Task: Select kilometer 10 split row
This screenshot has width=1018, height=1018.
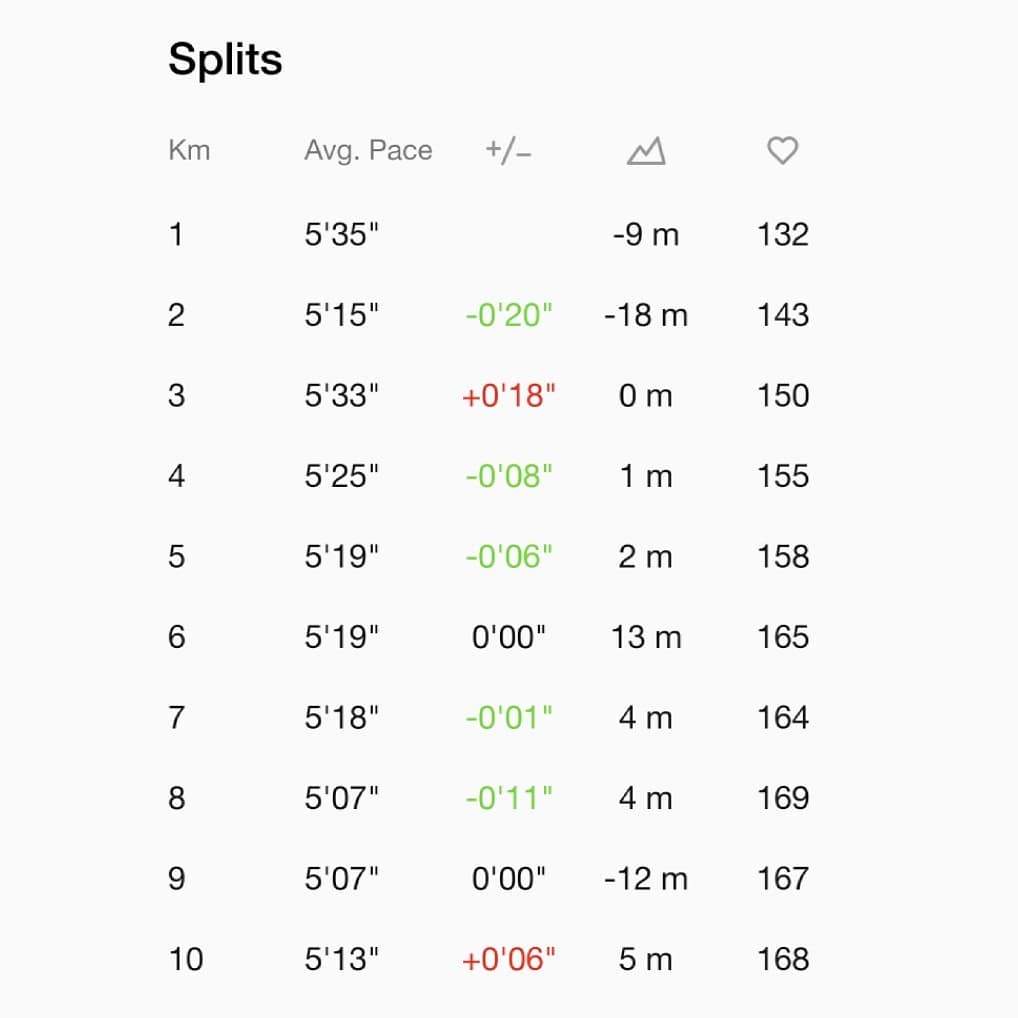Action: click(x=489, y=959)
